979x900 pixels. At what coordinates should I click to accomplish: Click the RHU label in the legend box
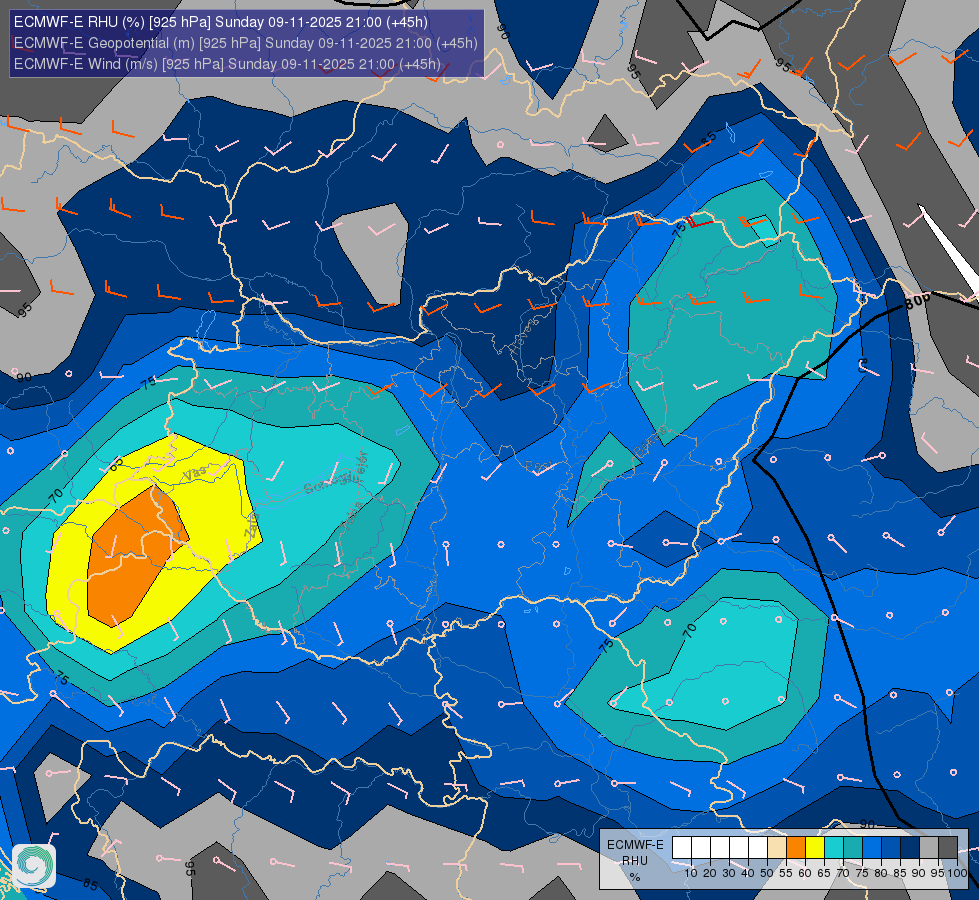tap(635, 861)
